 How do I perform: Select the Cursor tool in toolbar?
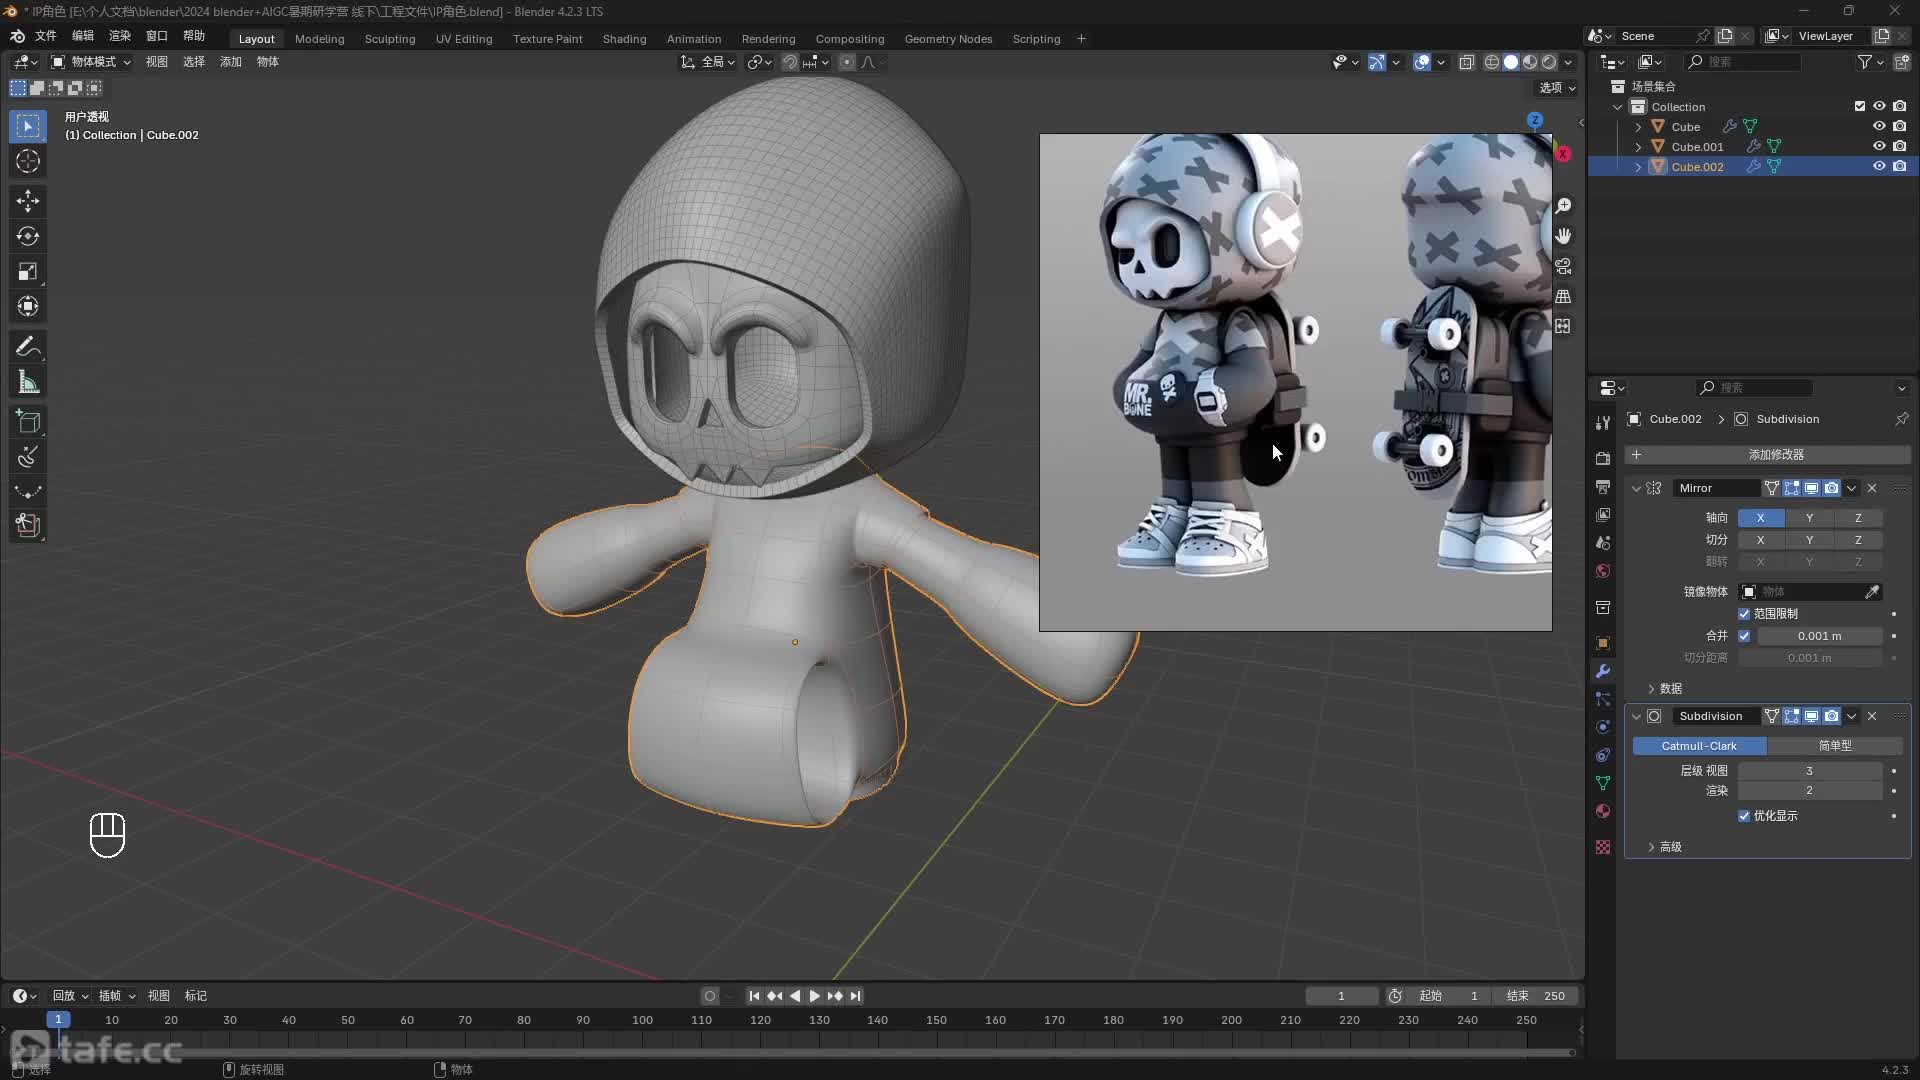(28, 161)
